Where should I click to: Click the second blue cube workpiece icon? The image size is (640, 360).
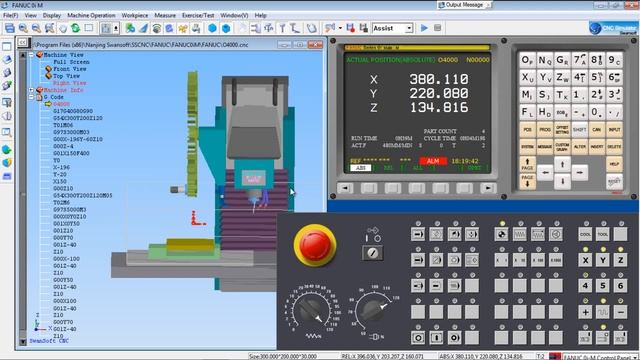[226, 28]
